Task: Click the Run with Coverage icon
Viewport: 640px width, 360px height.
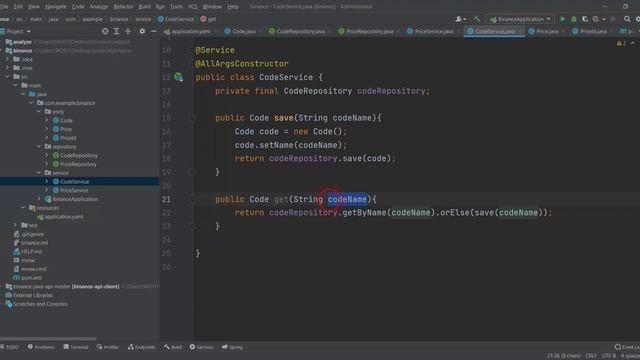Action: tap(584, 19)
